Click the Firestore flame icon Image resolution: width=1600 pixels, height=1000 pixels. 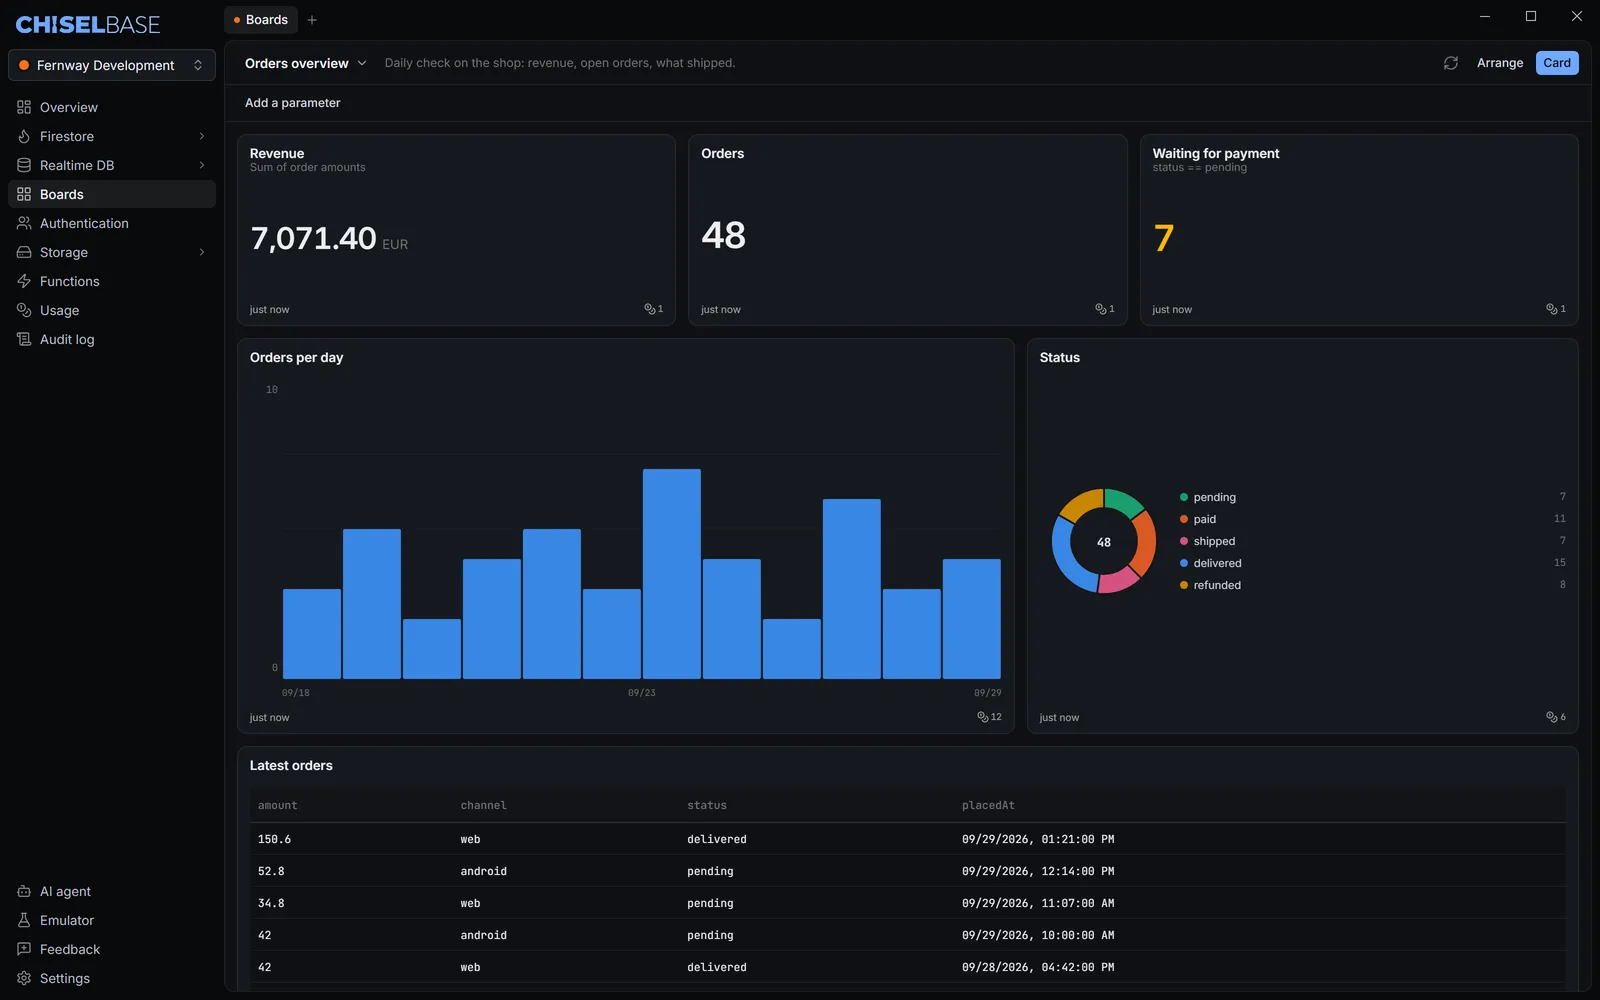24,136
